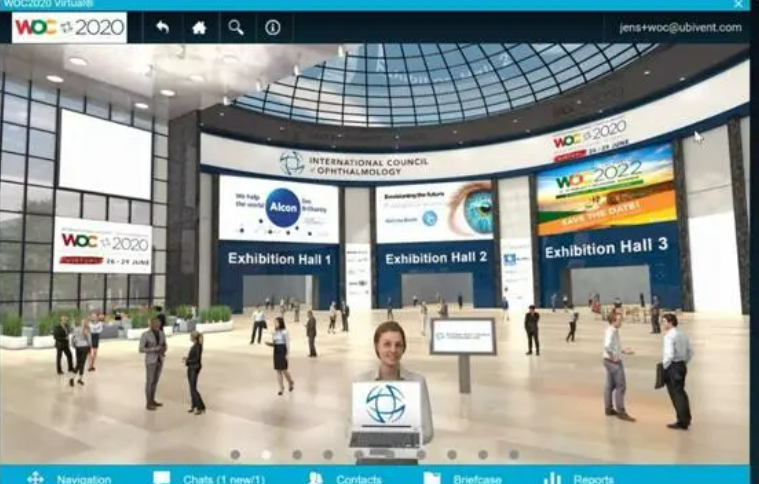The width and height of the screenshot is (759, 484).
Task: Click the back arrow icon
Action: [162, 27]
